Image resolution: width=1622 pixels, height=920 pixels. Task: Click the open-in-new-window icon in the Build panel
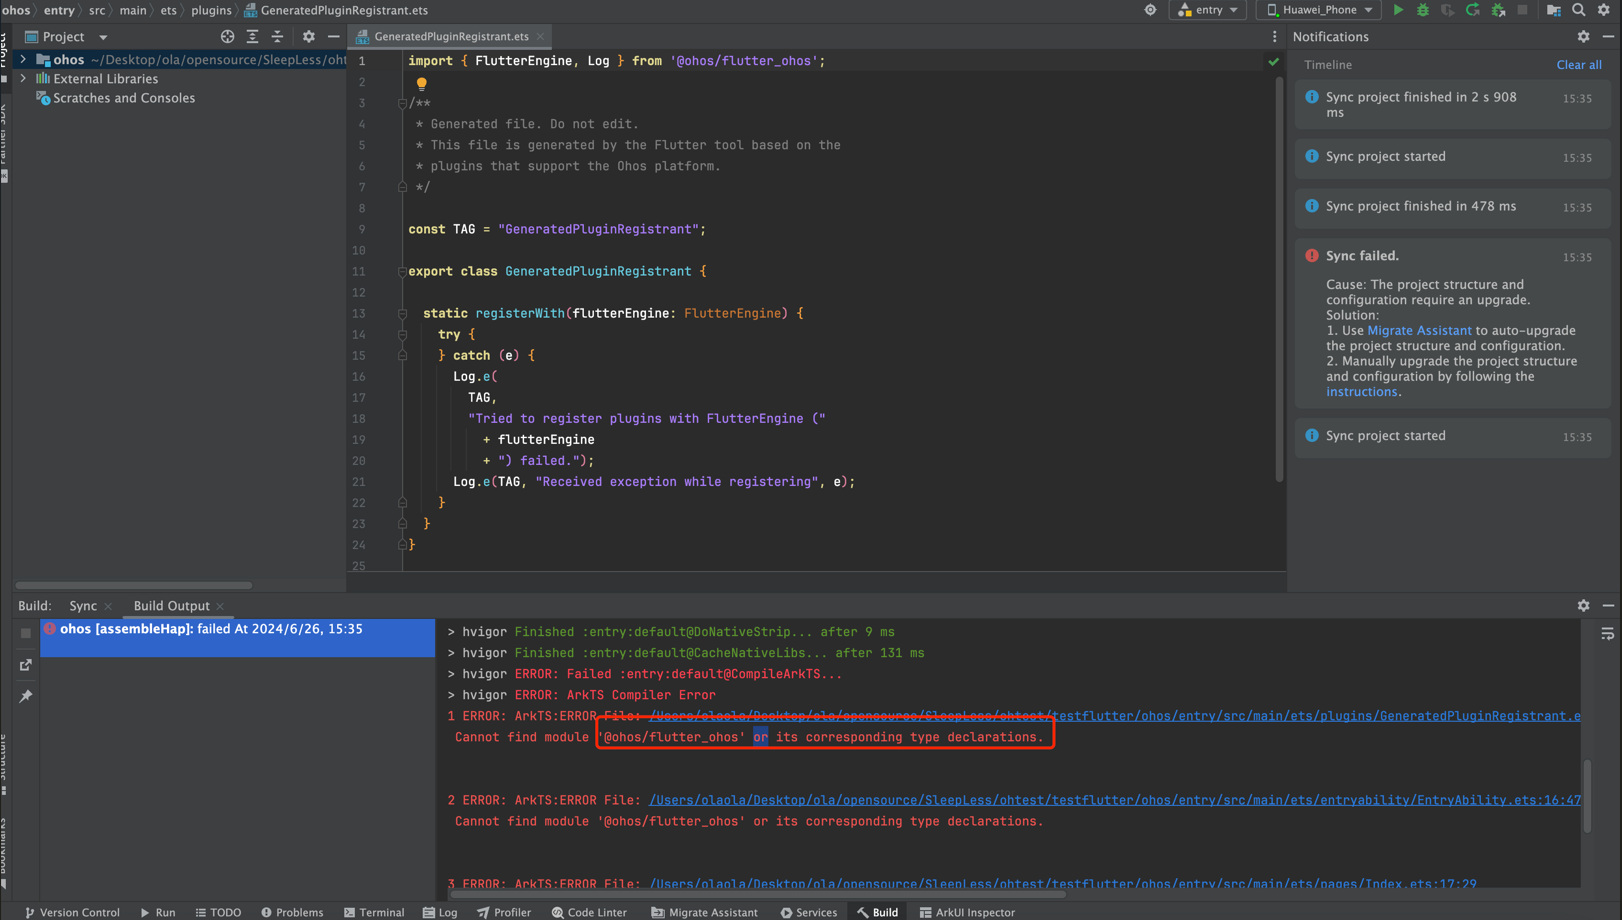26,665
